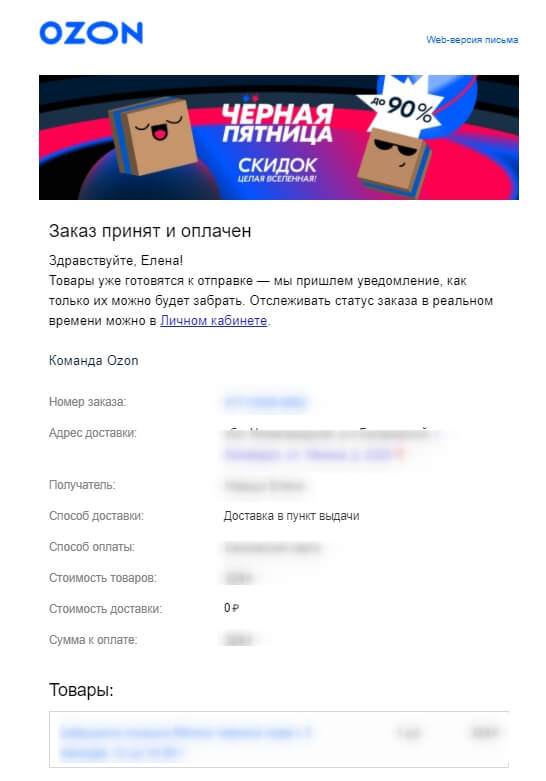This screenshot has width=546, height=781.
Task: Open the blurred blue order number link
Action: [x=265, y=402]
